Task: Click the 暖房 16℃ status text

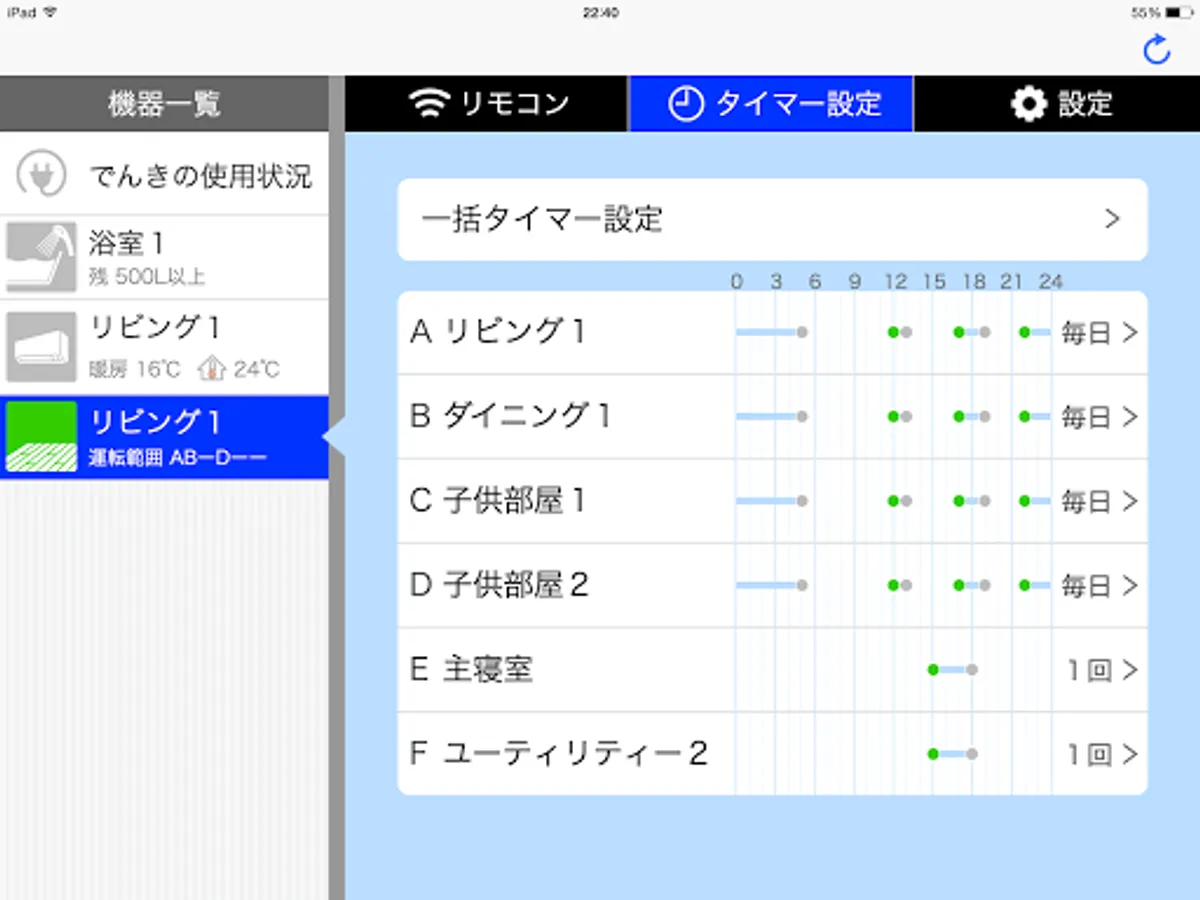Action: coord(135,369)
